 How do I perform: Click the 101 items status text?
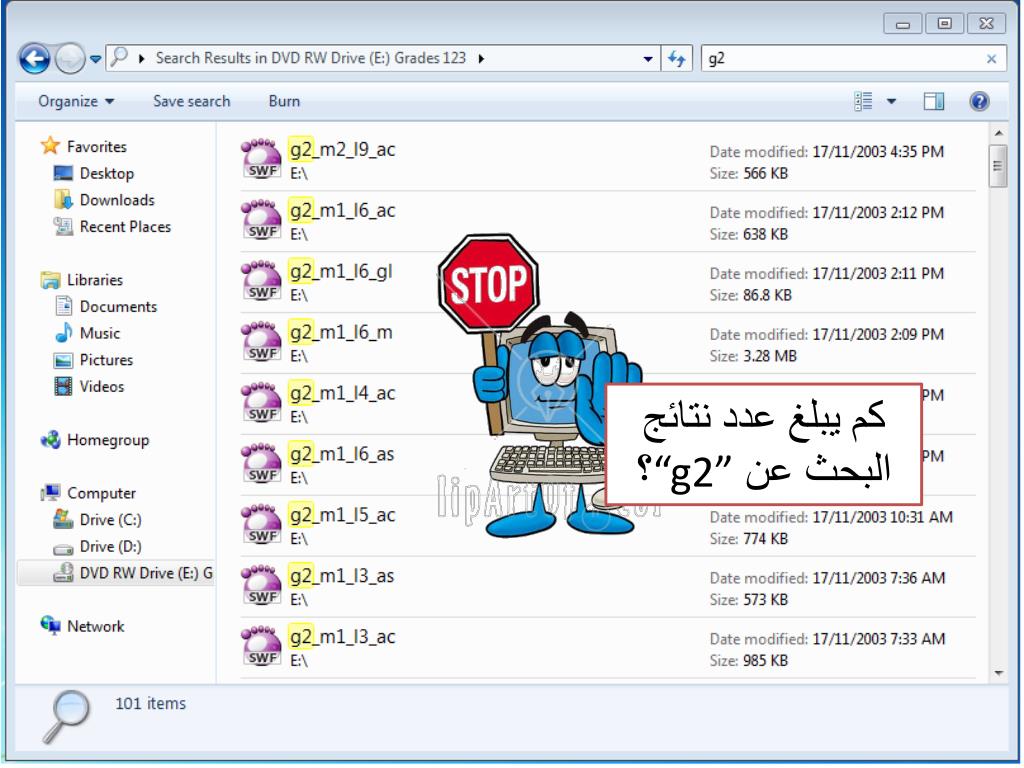coord(150,703)
